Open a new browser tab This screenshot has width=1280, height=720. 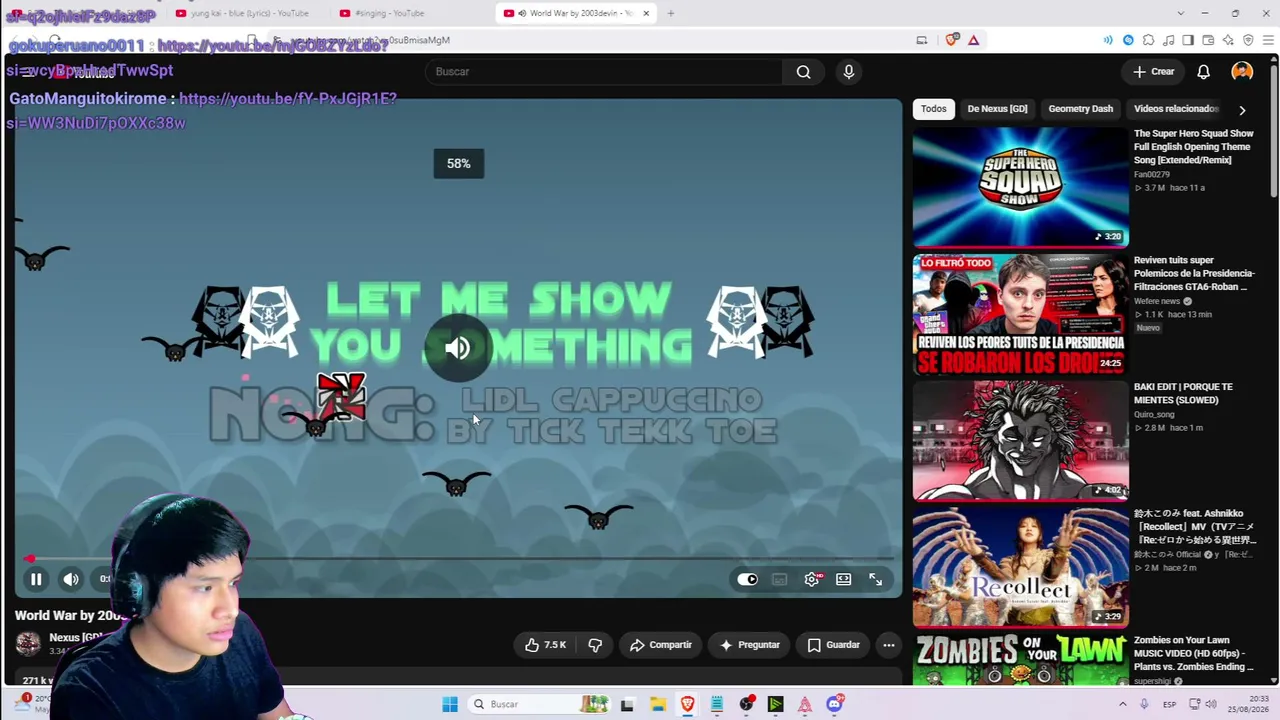point(671,13)
